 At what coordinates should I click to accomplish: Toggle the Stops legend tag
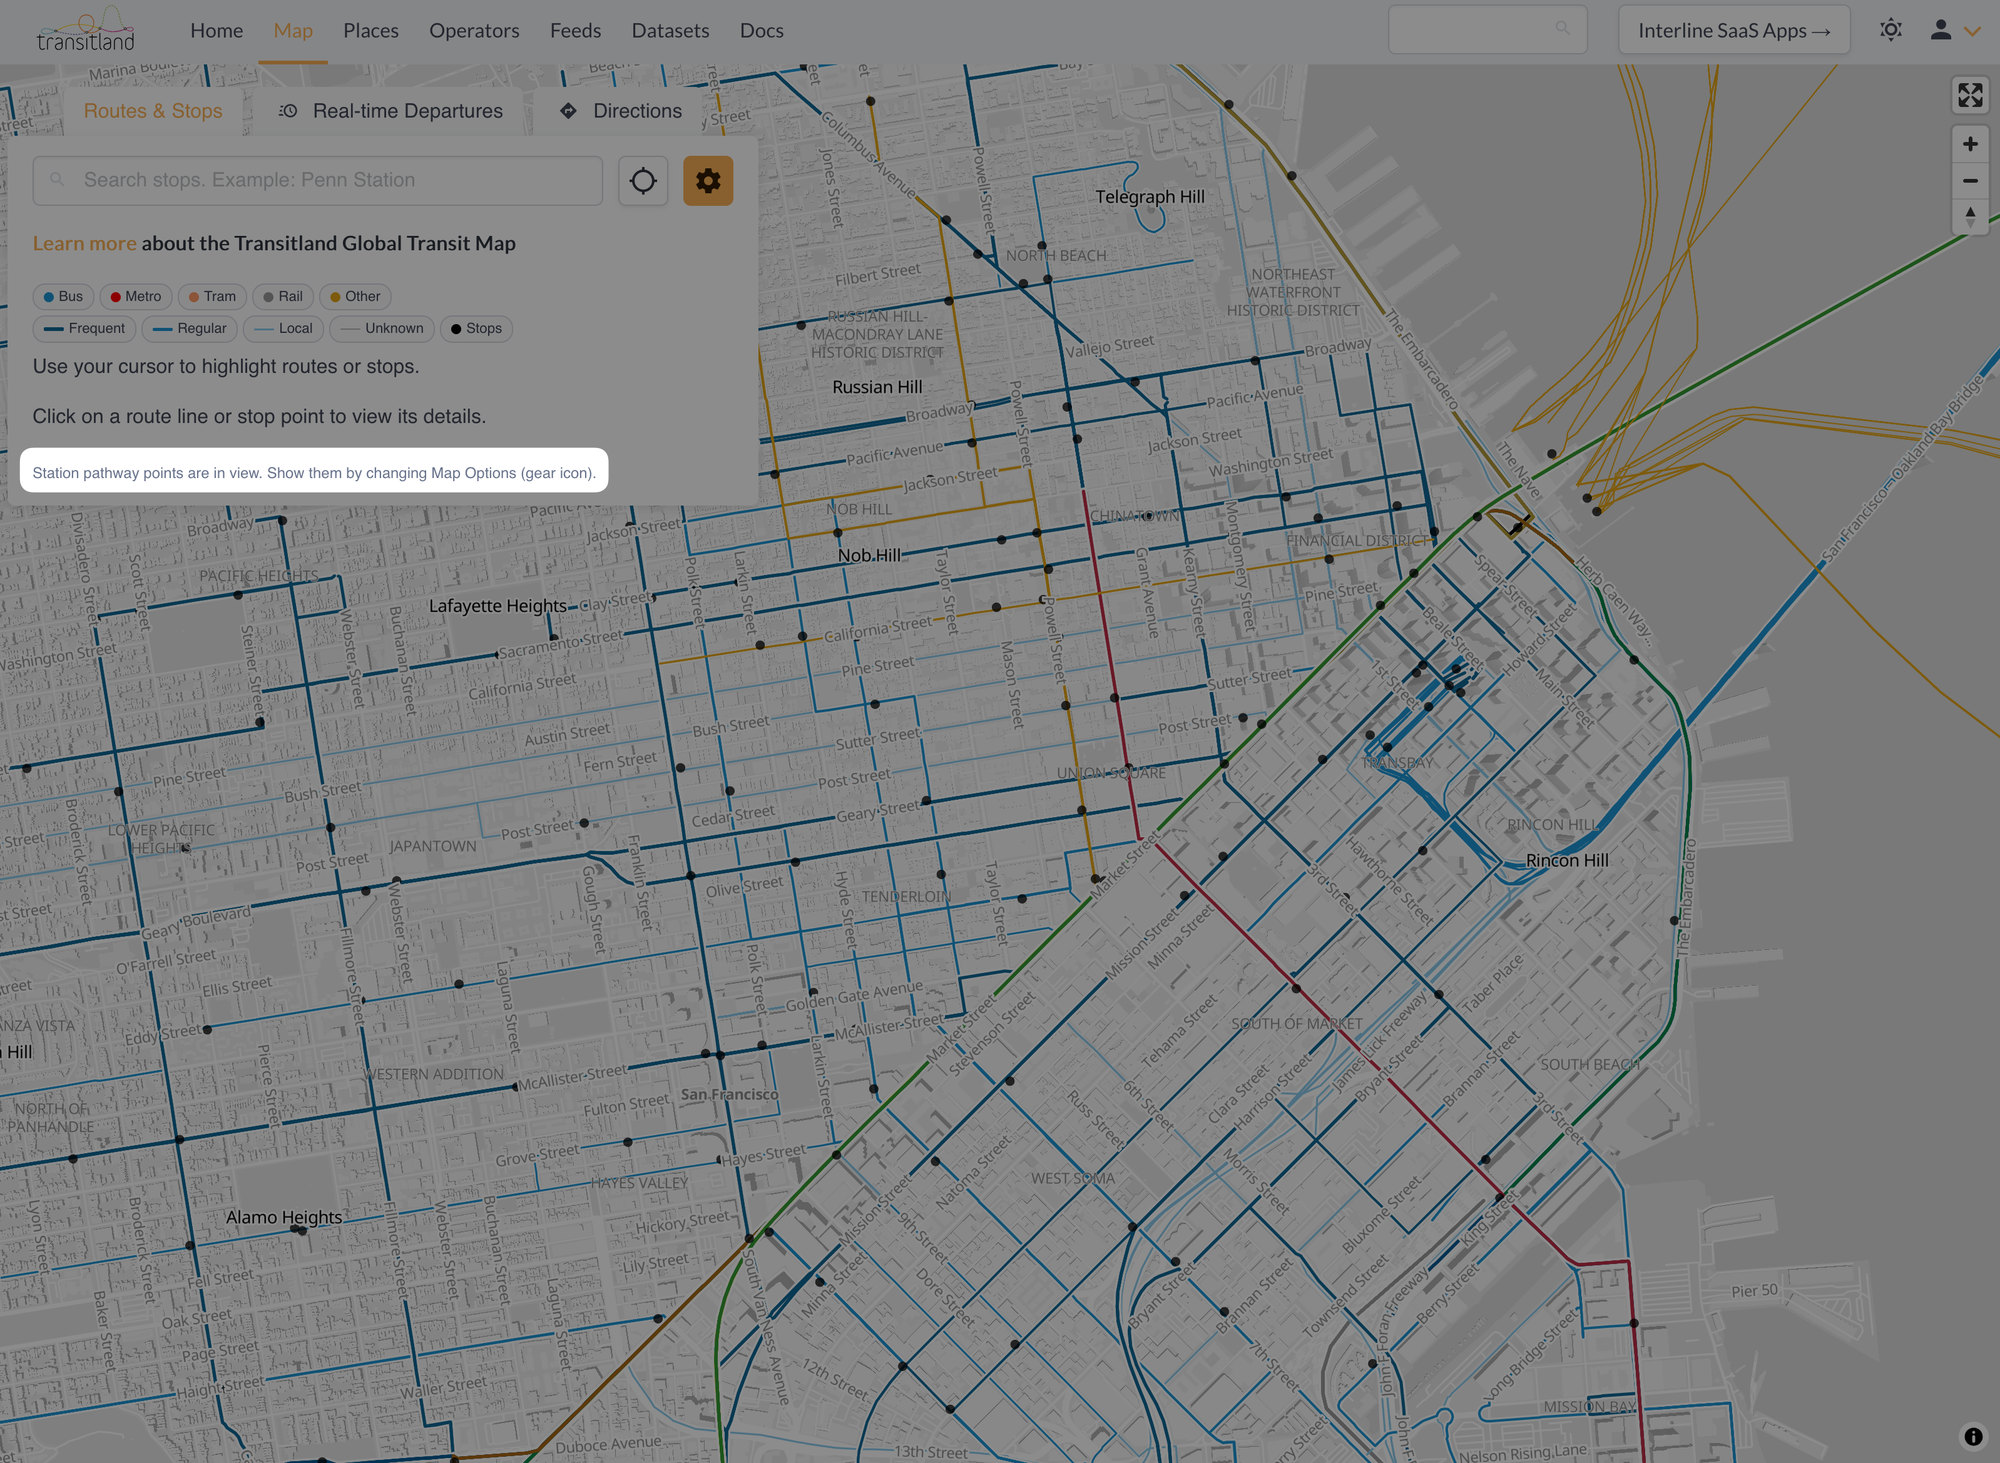click(476, 329)
